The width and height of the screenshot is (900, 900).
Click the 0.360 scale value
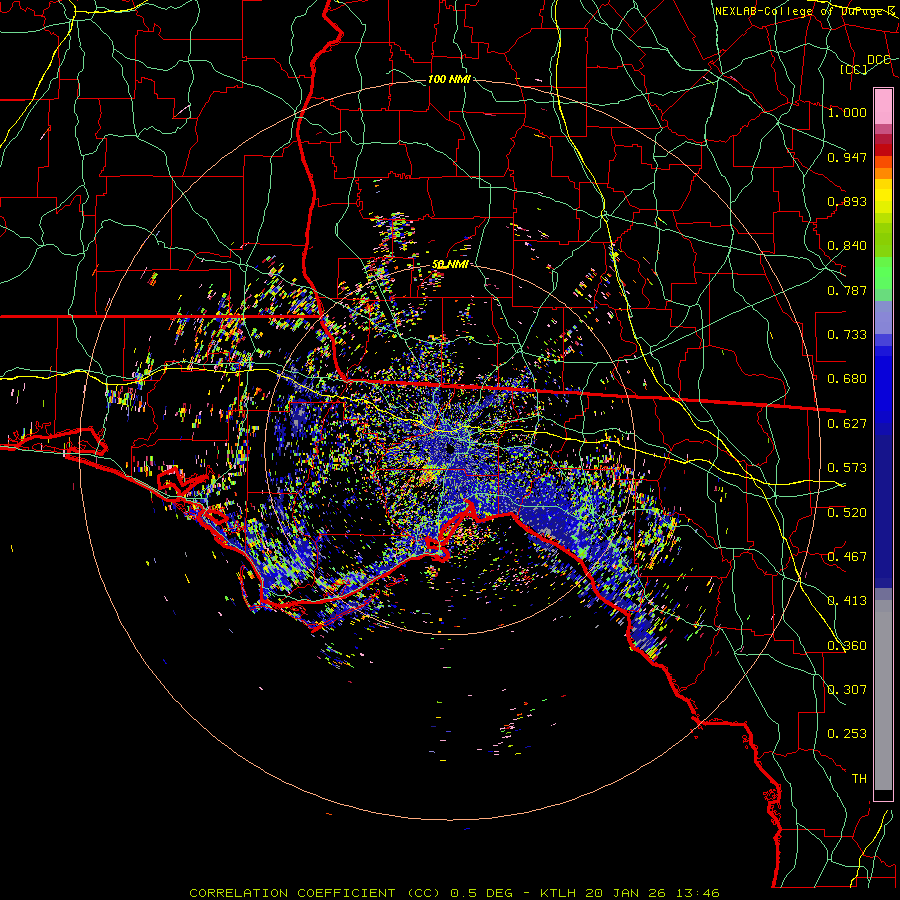847,646
